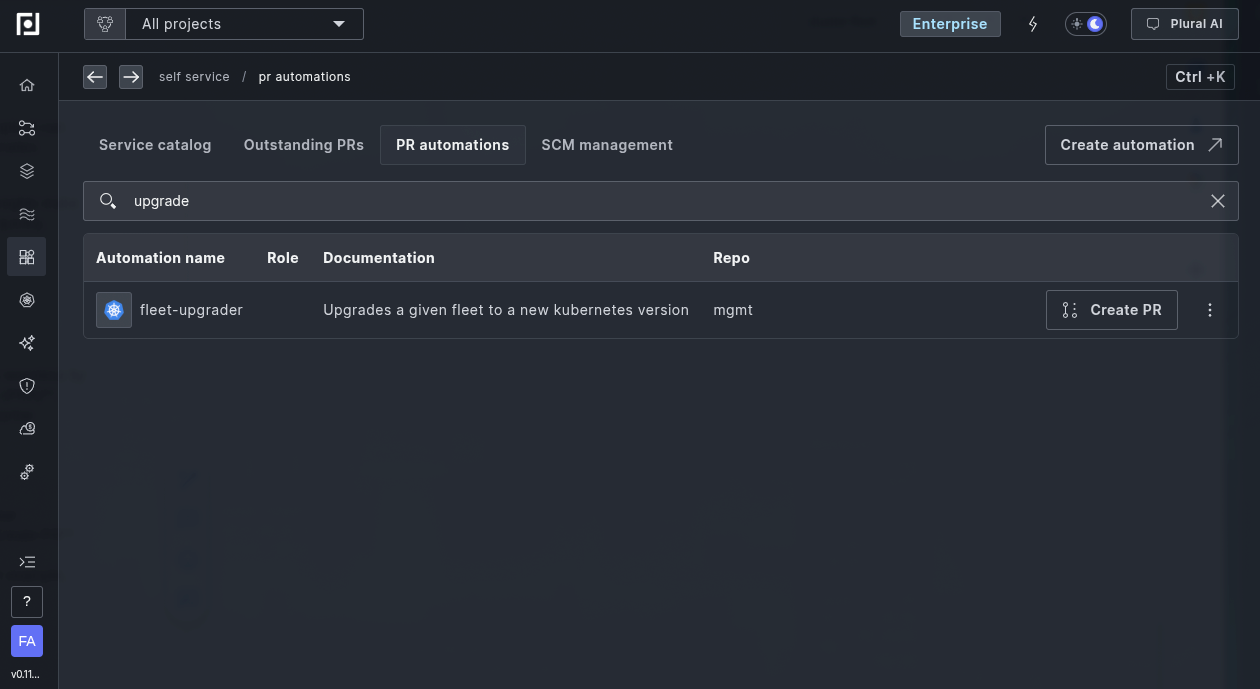This screenshot has width=1260, height=689.
Task: Open the cloud cost icon in sidebar
Action: (x=27, y=429)
